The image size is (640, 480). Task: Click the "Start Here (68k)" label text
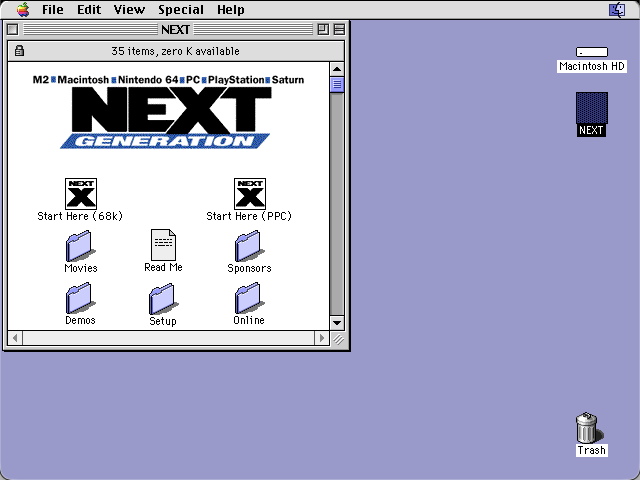point(80,216)
